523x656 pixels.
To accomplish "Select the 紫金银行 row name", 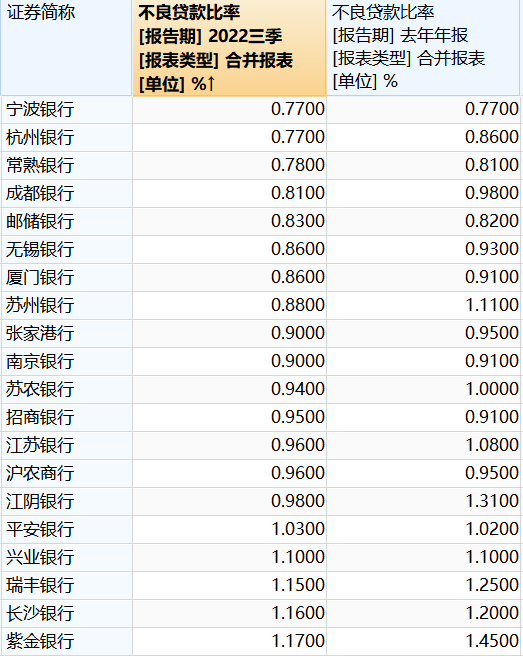I will [x=40, y=642].
